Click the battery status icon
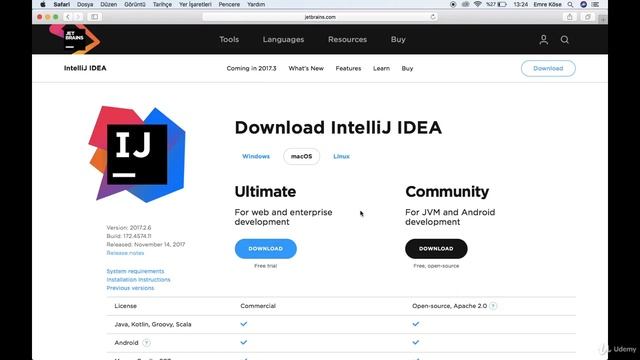640x360 pixels. pyautogui.click(x=502, y=4)
